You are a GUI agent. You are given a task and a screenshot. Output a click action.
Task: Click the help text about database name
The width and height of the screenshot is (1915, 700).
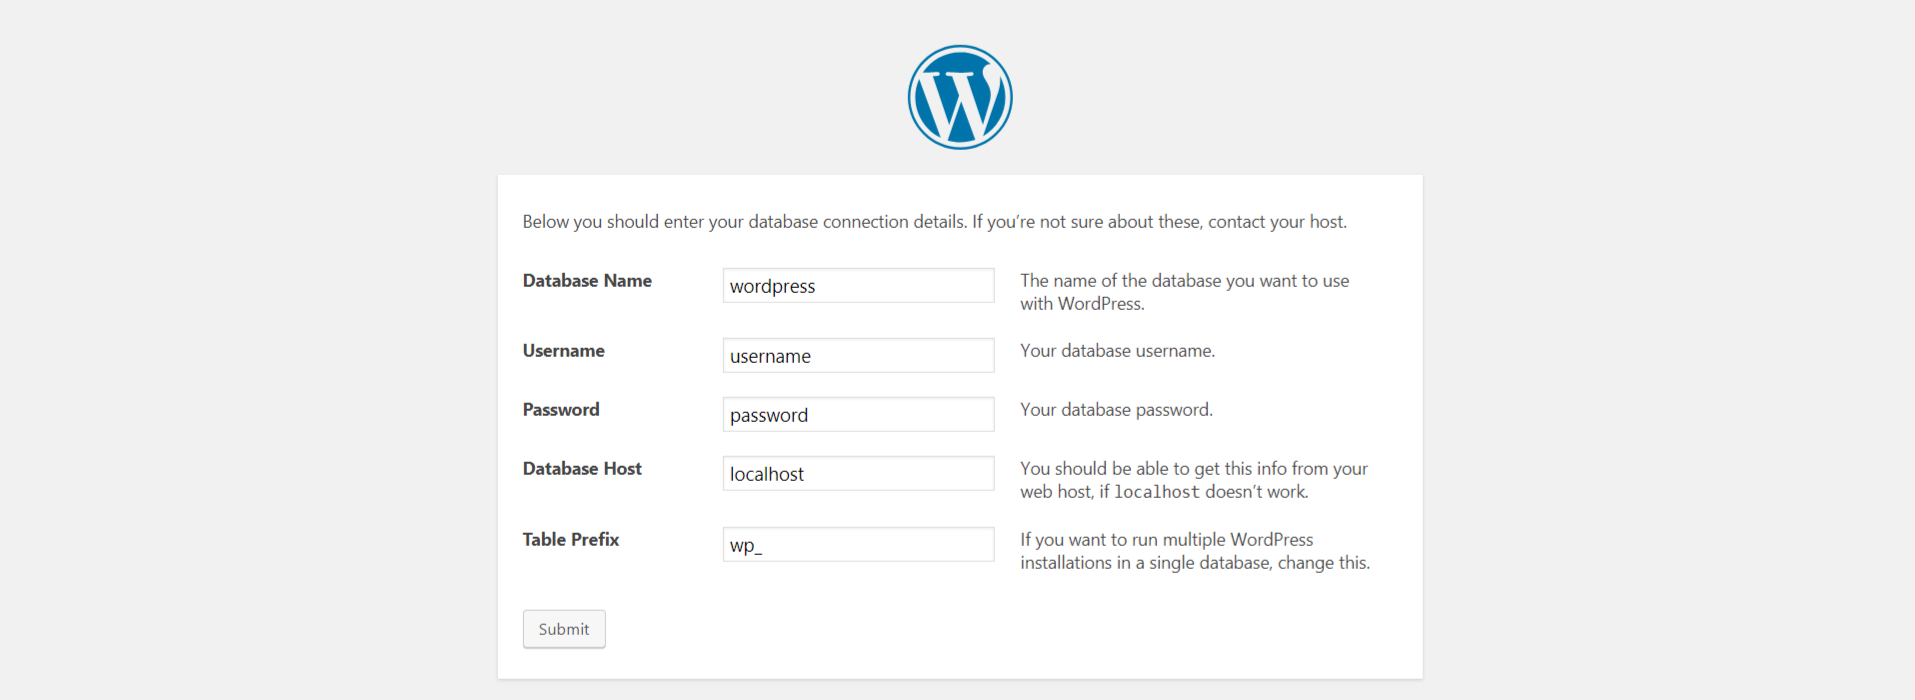[x=1185, y=292]
